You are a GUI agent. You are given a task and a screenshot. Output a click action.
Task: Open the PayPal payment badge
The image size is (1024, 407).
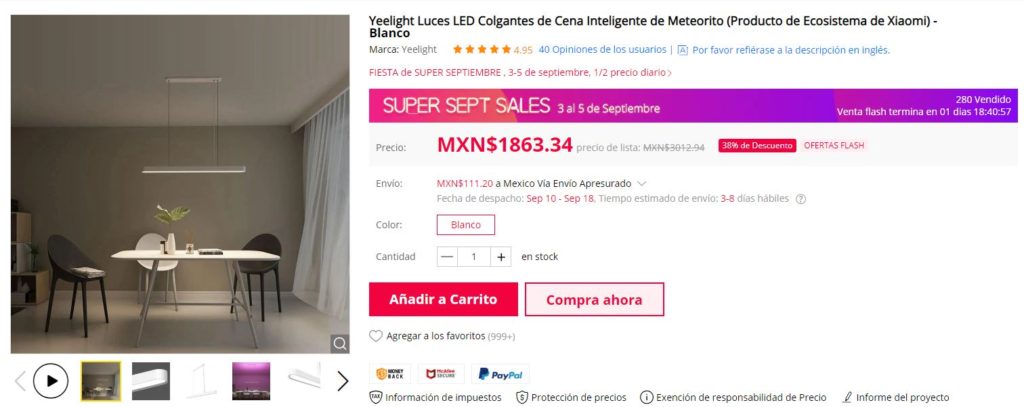coord(500,374)
